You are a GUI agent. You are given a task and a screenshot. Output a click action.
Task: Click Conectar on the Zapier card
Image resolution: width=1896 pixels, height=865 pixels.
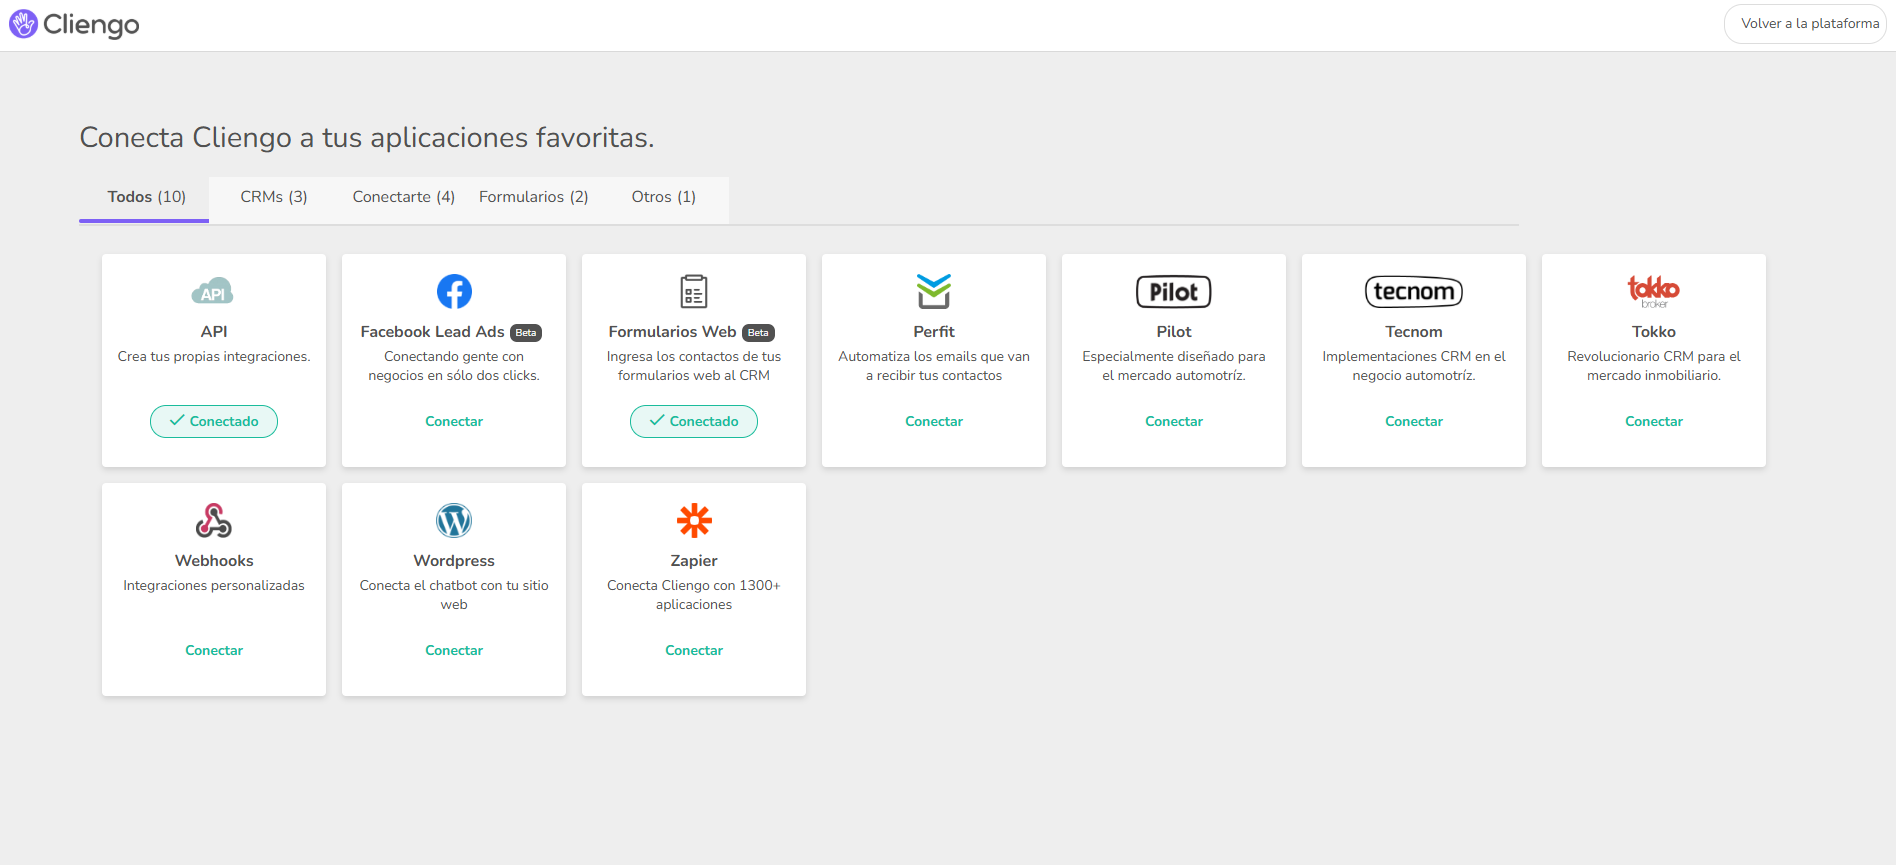(694, 650)
